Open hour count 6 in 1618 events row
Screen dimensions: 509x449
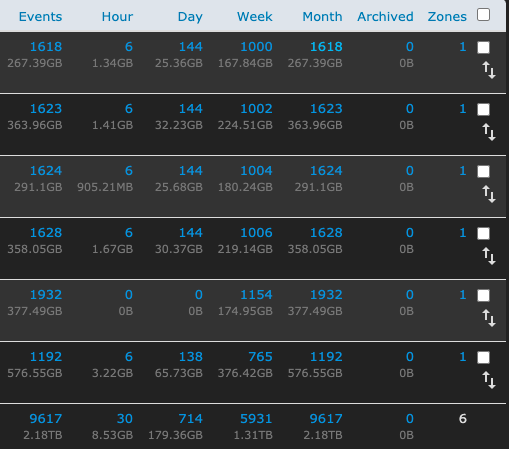tap(129, 47)
